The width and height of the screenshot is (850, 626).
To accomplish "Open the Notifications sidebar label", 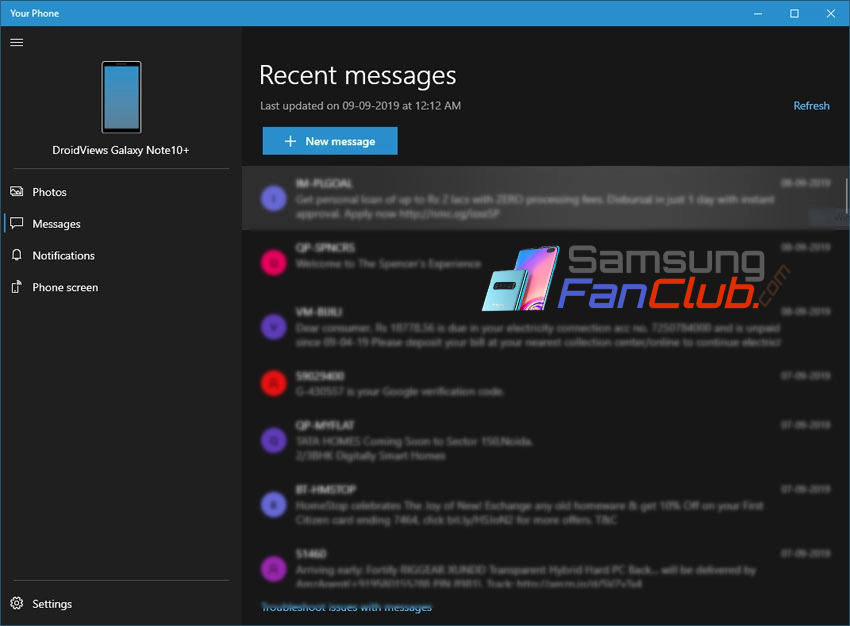I will coord(63,255).
